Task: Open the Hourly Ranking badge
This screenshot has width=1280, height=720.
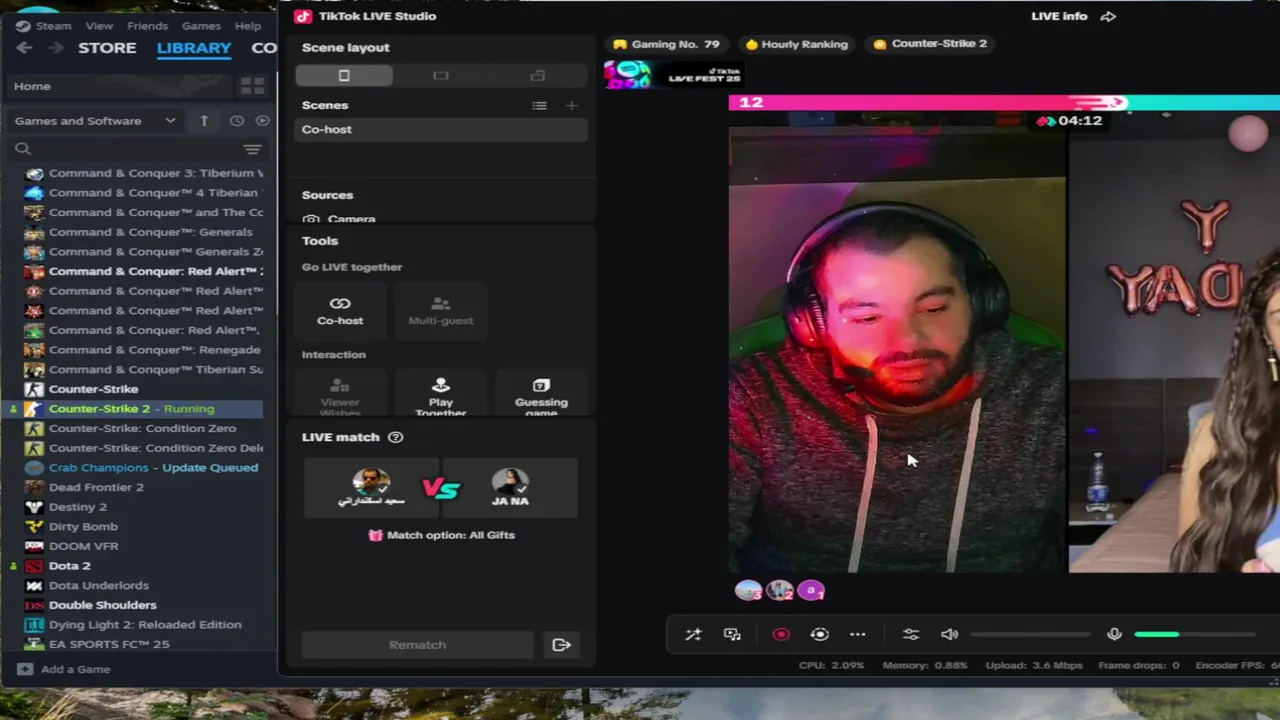Action: pyautogui.click(x=796, y=44)
